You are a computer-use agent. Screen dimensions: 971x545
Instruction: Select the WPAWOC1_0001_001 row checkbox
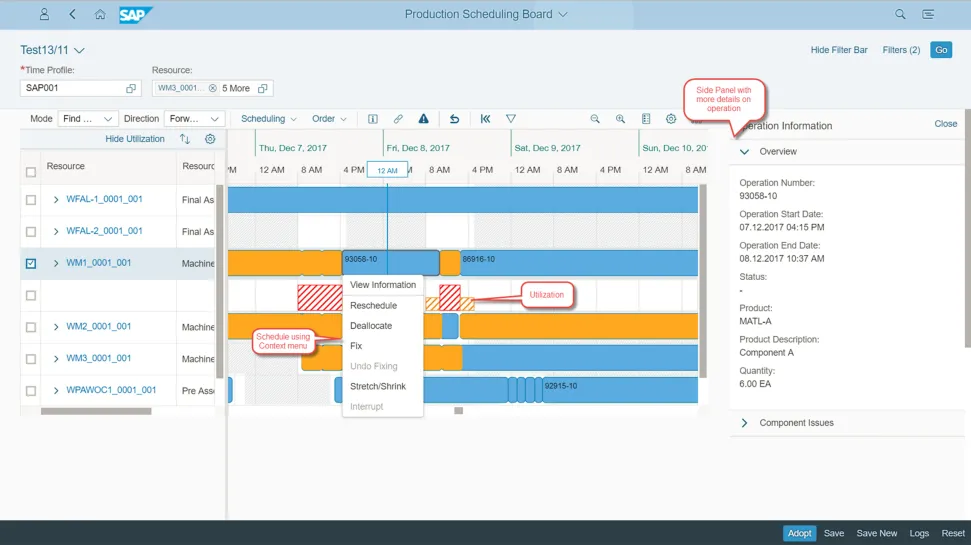tap(31, 391)
